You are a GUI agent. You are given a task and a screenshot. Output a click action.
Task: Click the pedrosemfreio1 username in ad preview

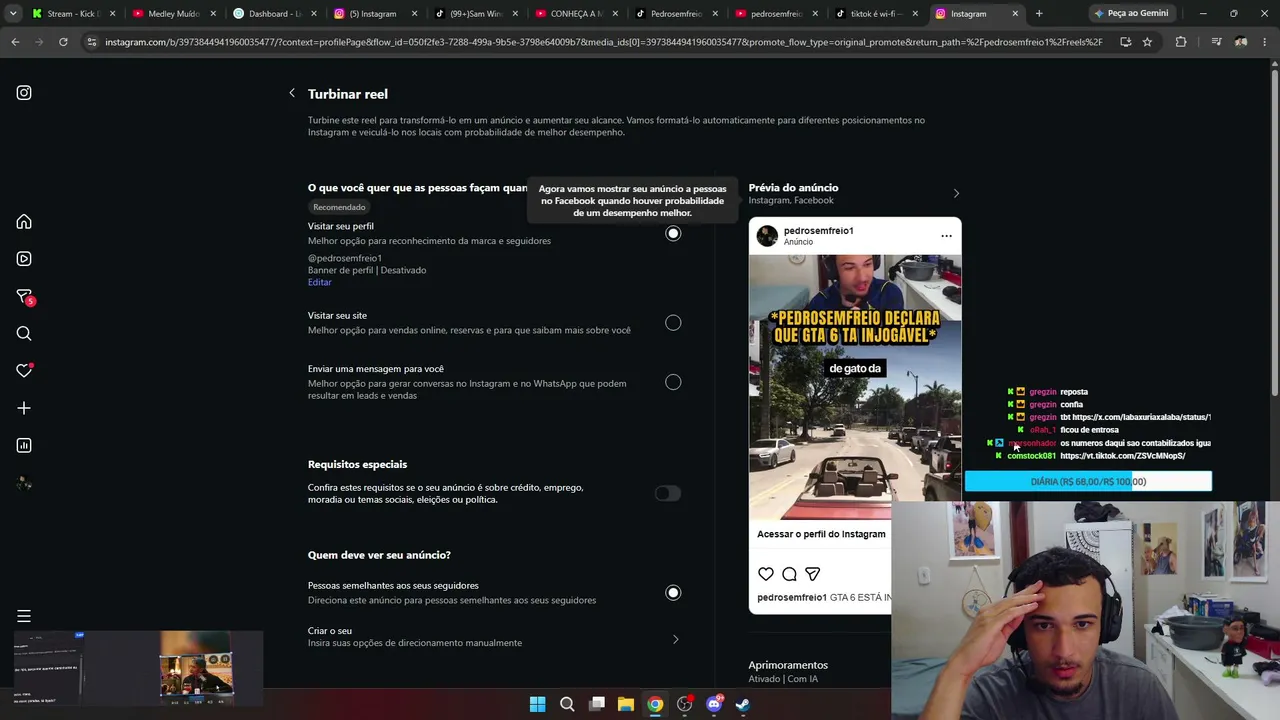[x=818, y=231]
